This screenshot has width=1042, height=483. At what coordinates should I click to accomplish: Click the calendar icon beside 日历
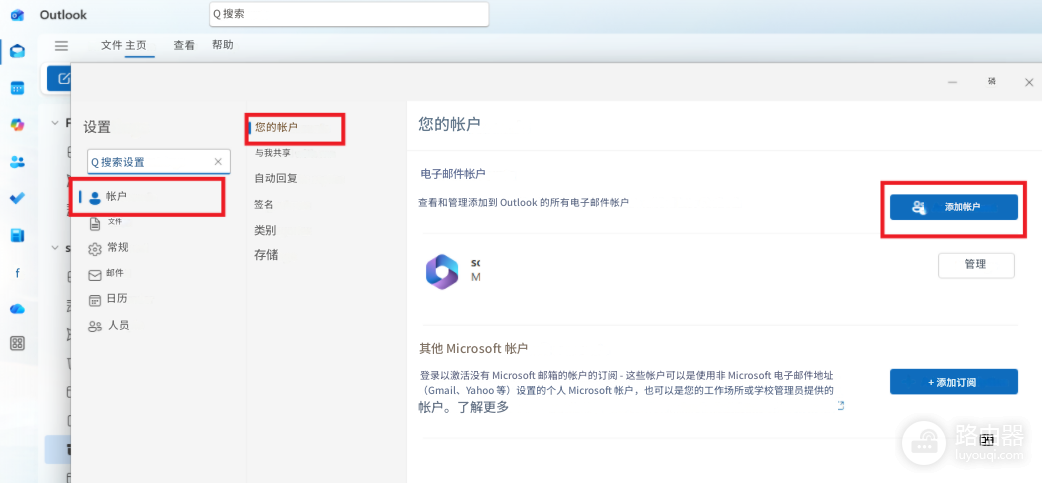95,300
